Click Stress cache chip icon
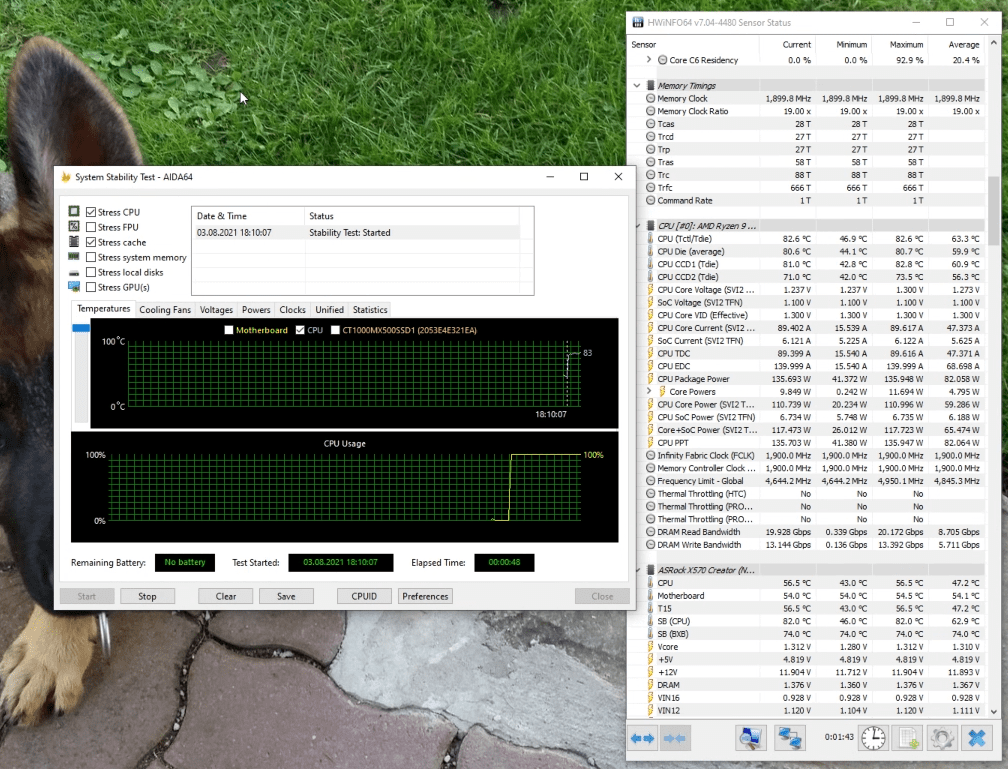 click(74, 242)
